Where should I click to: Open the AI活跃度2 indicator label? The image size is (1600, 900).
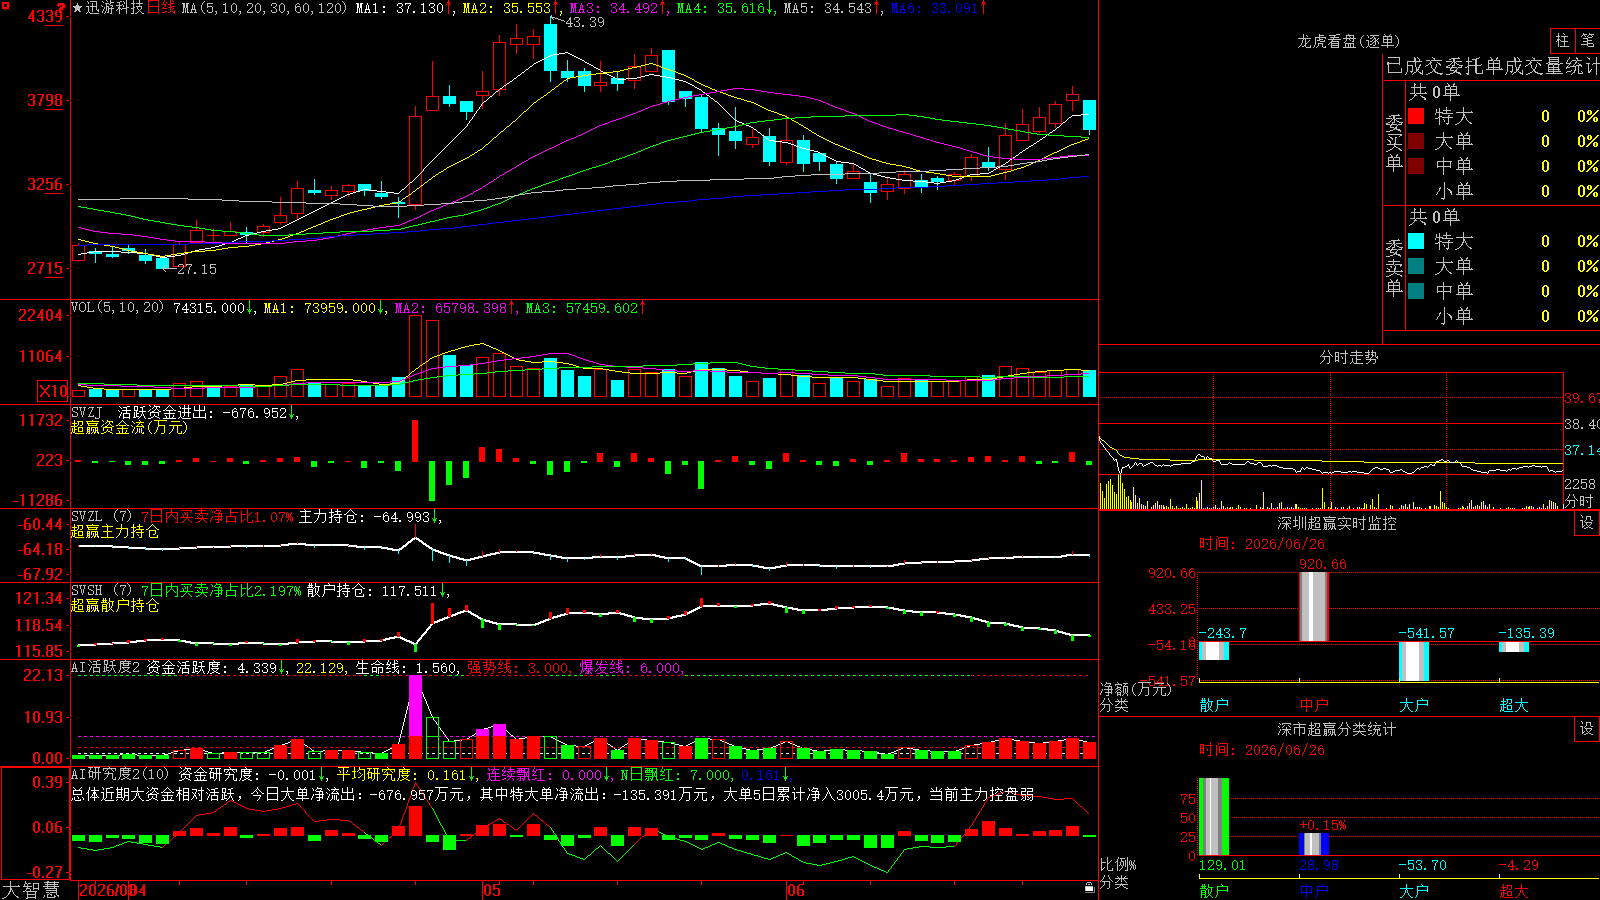click(x=106, y=667)
